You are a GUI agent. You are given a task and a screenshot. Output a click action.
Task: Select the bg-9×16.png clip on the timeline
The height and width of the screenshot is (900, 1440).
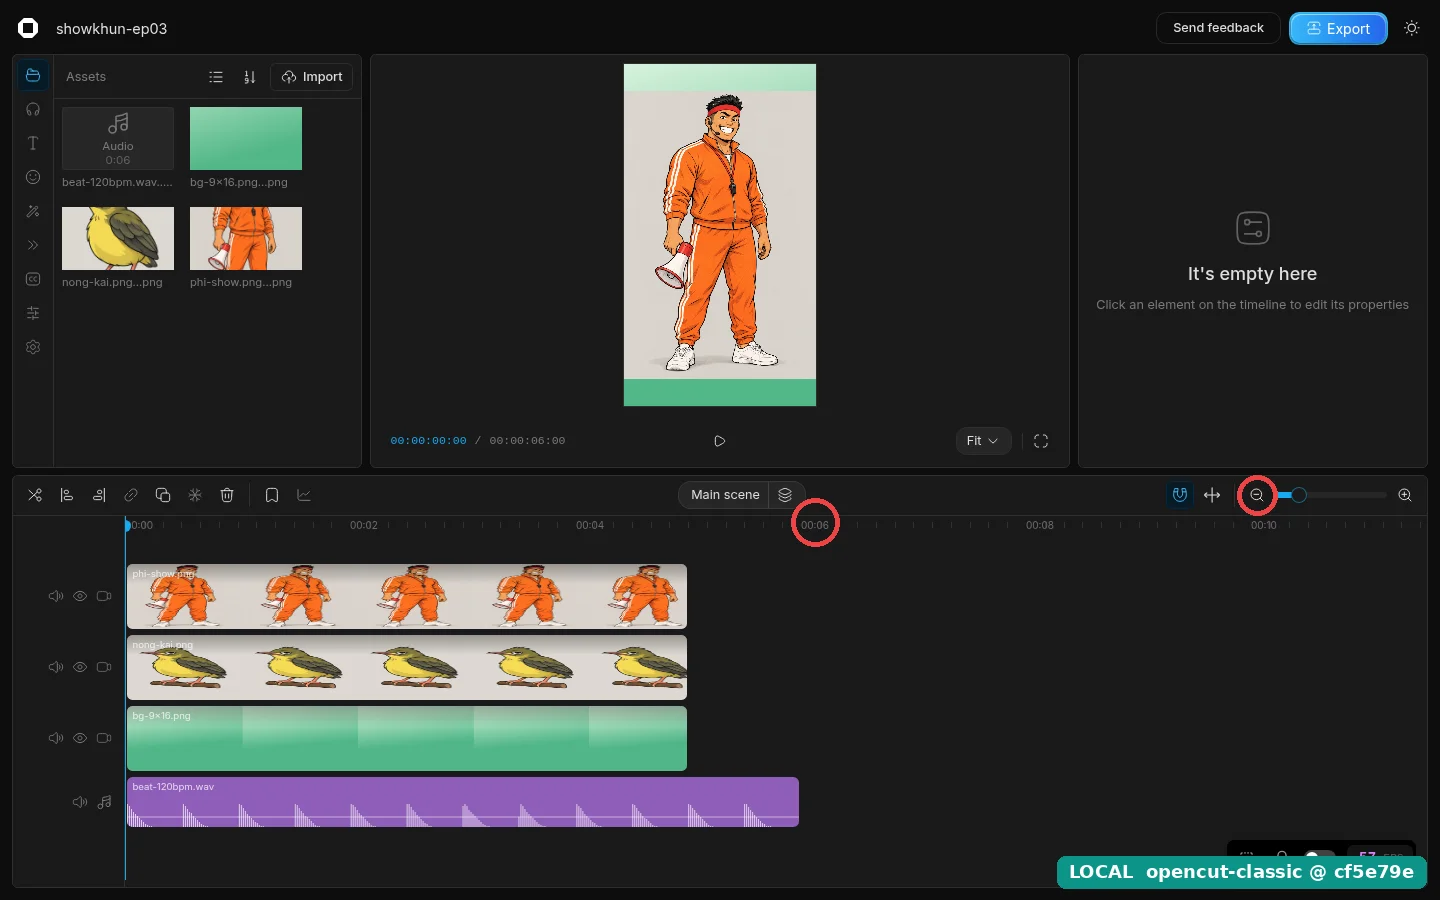click(407, 738)
